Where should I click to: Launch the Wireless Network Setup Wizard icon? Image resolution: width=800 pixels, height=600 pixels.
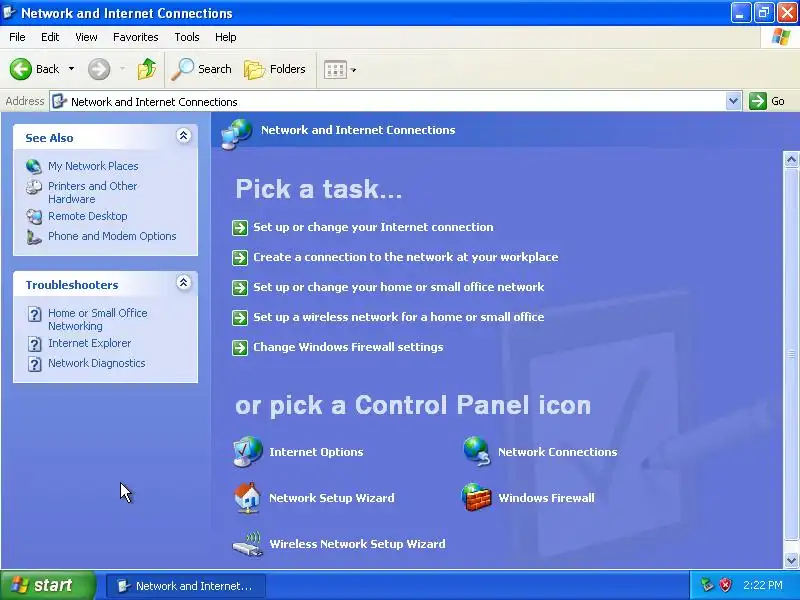[x=247, y=544]
